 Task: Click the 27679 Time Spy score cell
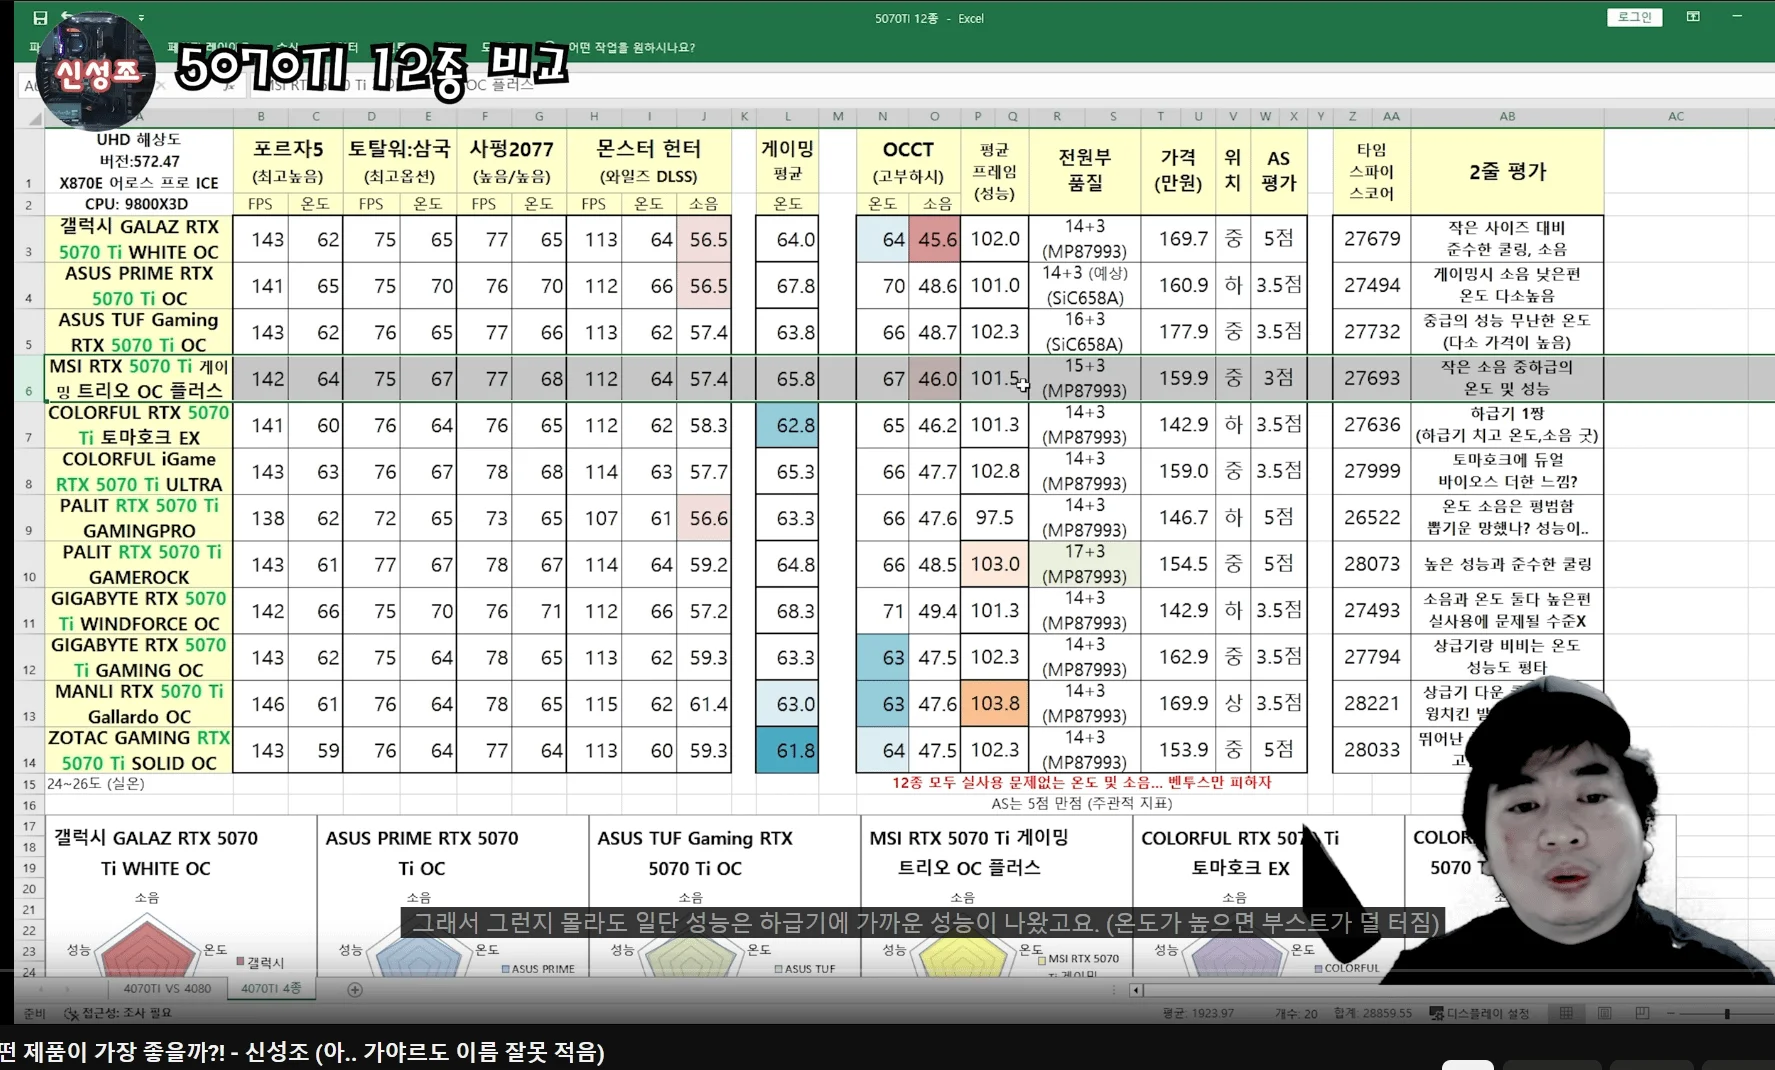coord(1372,239)
